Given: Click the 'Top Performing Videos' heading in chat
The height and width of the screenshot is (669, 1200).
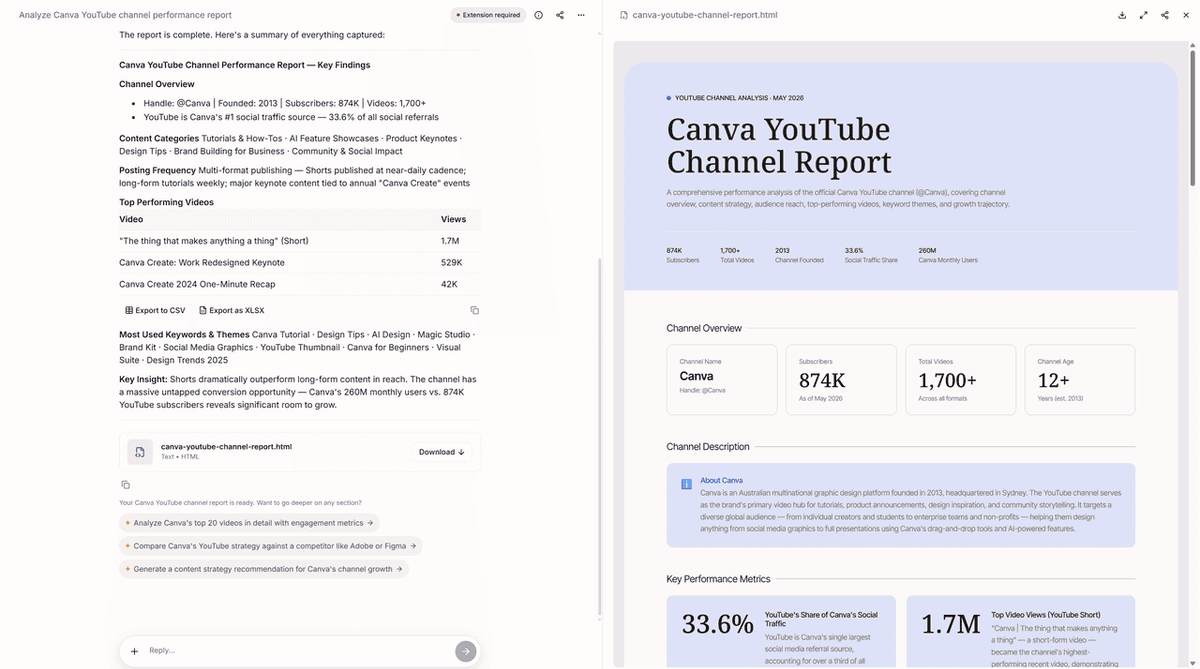Looking at the screenshot, I should coord(166,202).
